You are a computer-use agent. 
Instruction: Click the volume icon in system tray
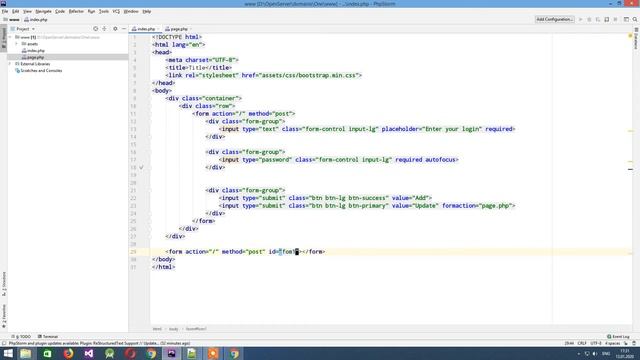(x=595, y=353)
